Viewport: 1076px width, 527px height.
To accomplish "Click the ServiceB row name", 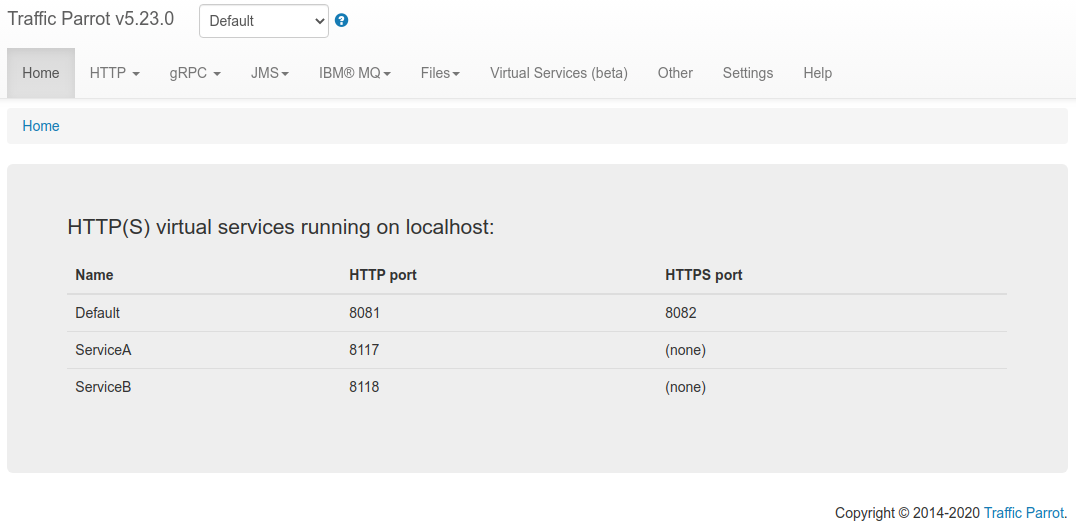I will coord(103,387).
